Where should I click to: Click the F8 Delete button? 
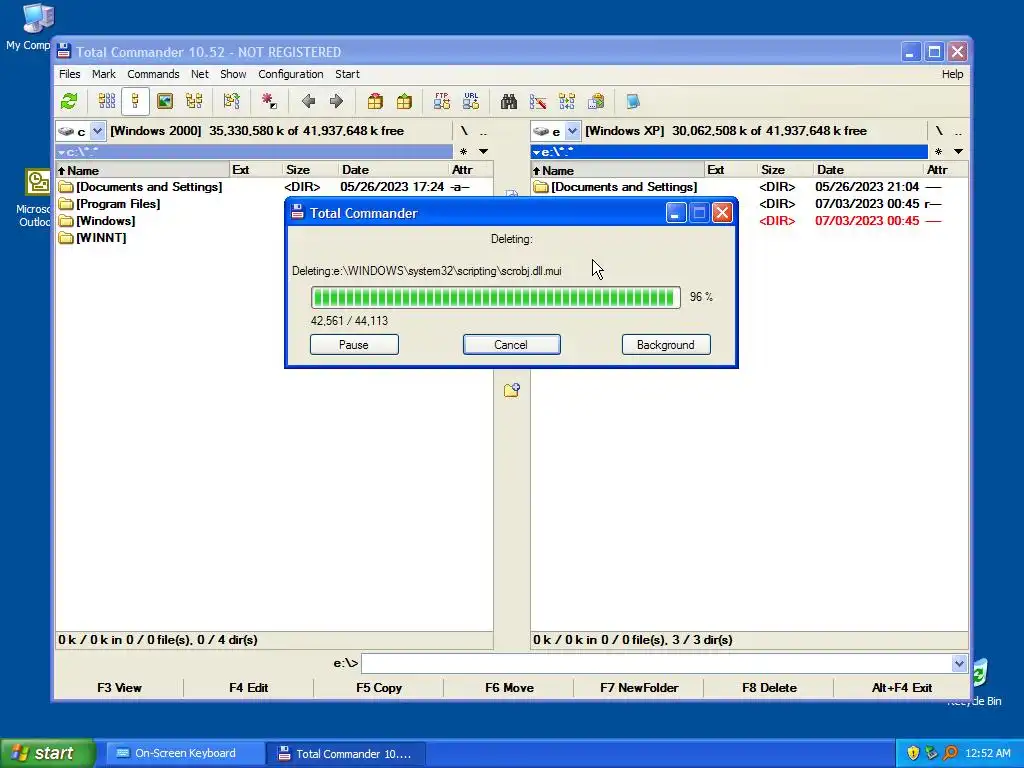(x=769, y=688)
